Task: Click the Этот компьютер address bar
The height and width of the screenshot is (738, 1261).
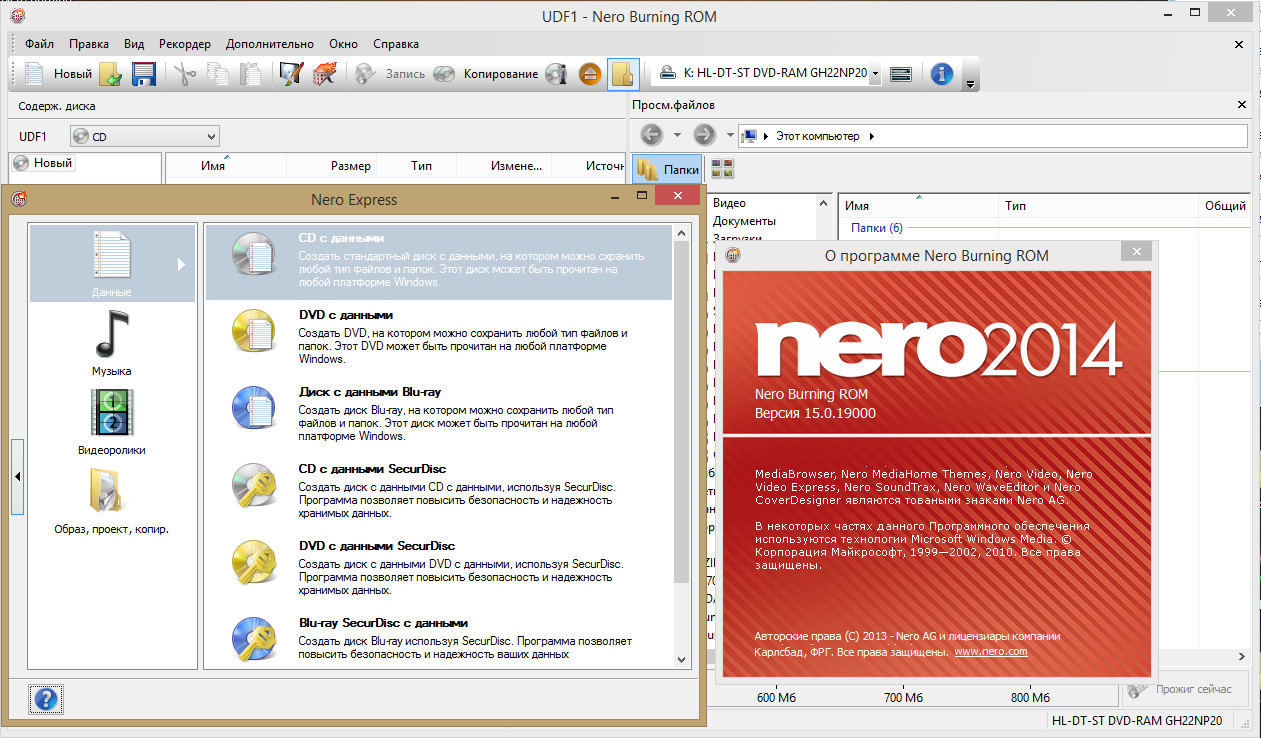Action: [x=994, y=136]
